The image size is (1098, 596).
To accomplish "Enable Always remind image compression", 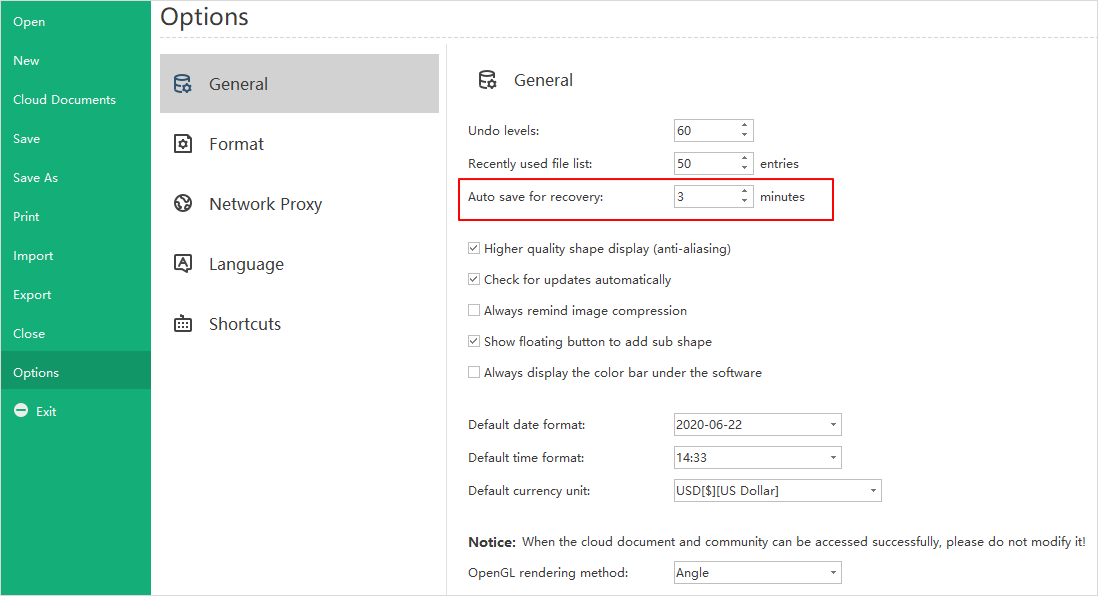I will (x=474, y=311).
